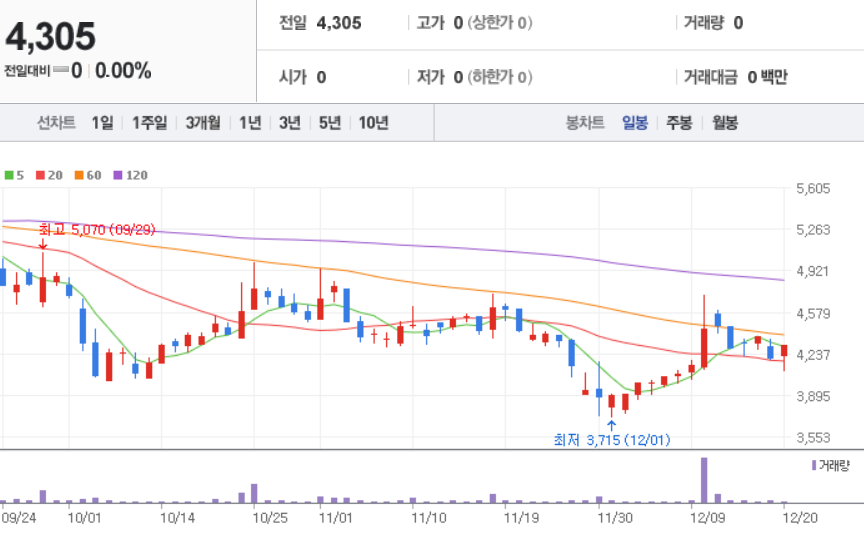Click the 고가 0 label
864x543 pixels.
tap(439, 23)
